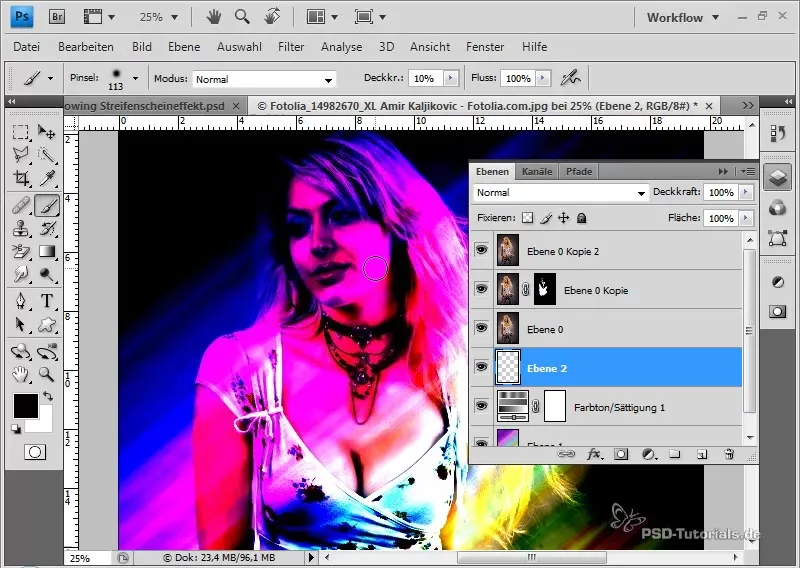The image size is (800, 568).
Task: Toggle lock position
Action: 563,218
